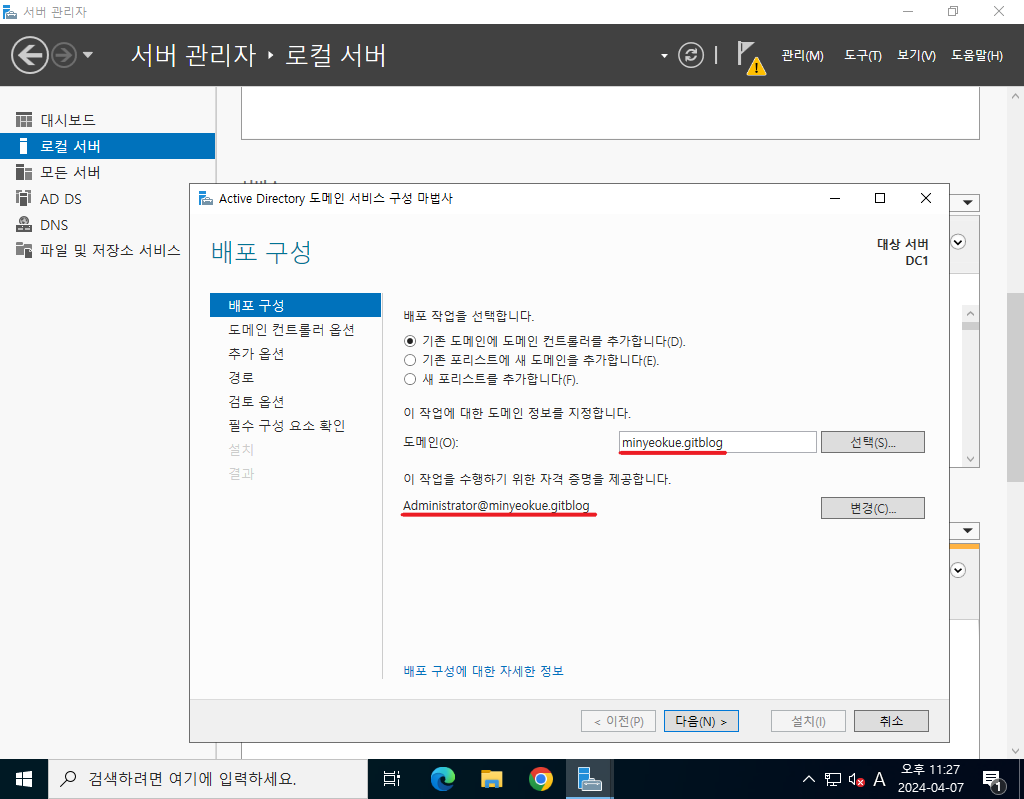Click the file and storage services icon
This screenshot has width=1024, height=799.
[x=24, y=250]
